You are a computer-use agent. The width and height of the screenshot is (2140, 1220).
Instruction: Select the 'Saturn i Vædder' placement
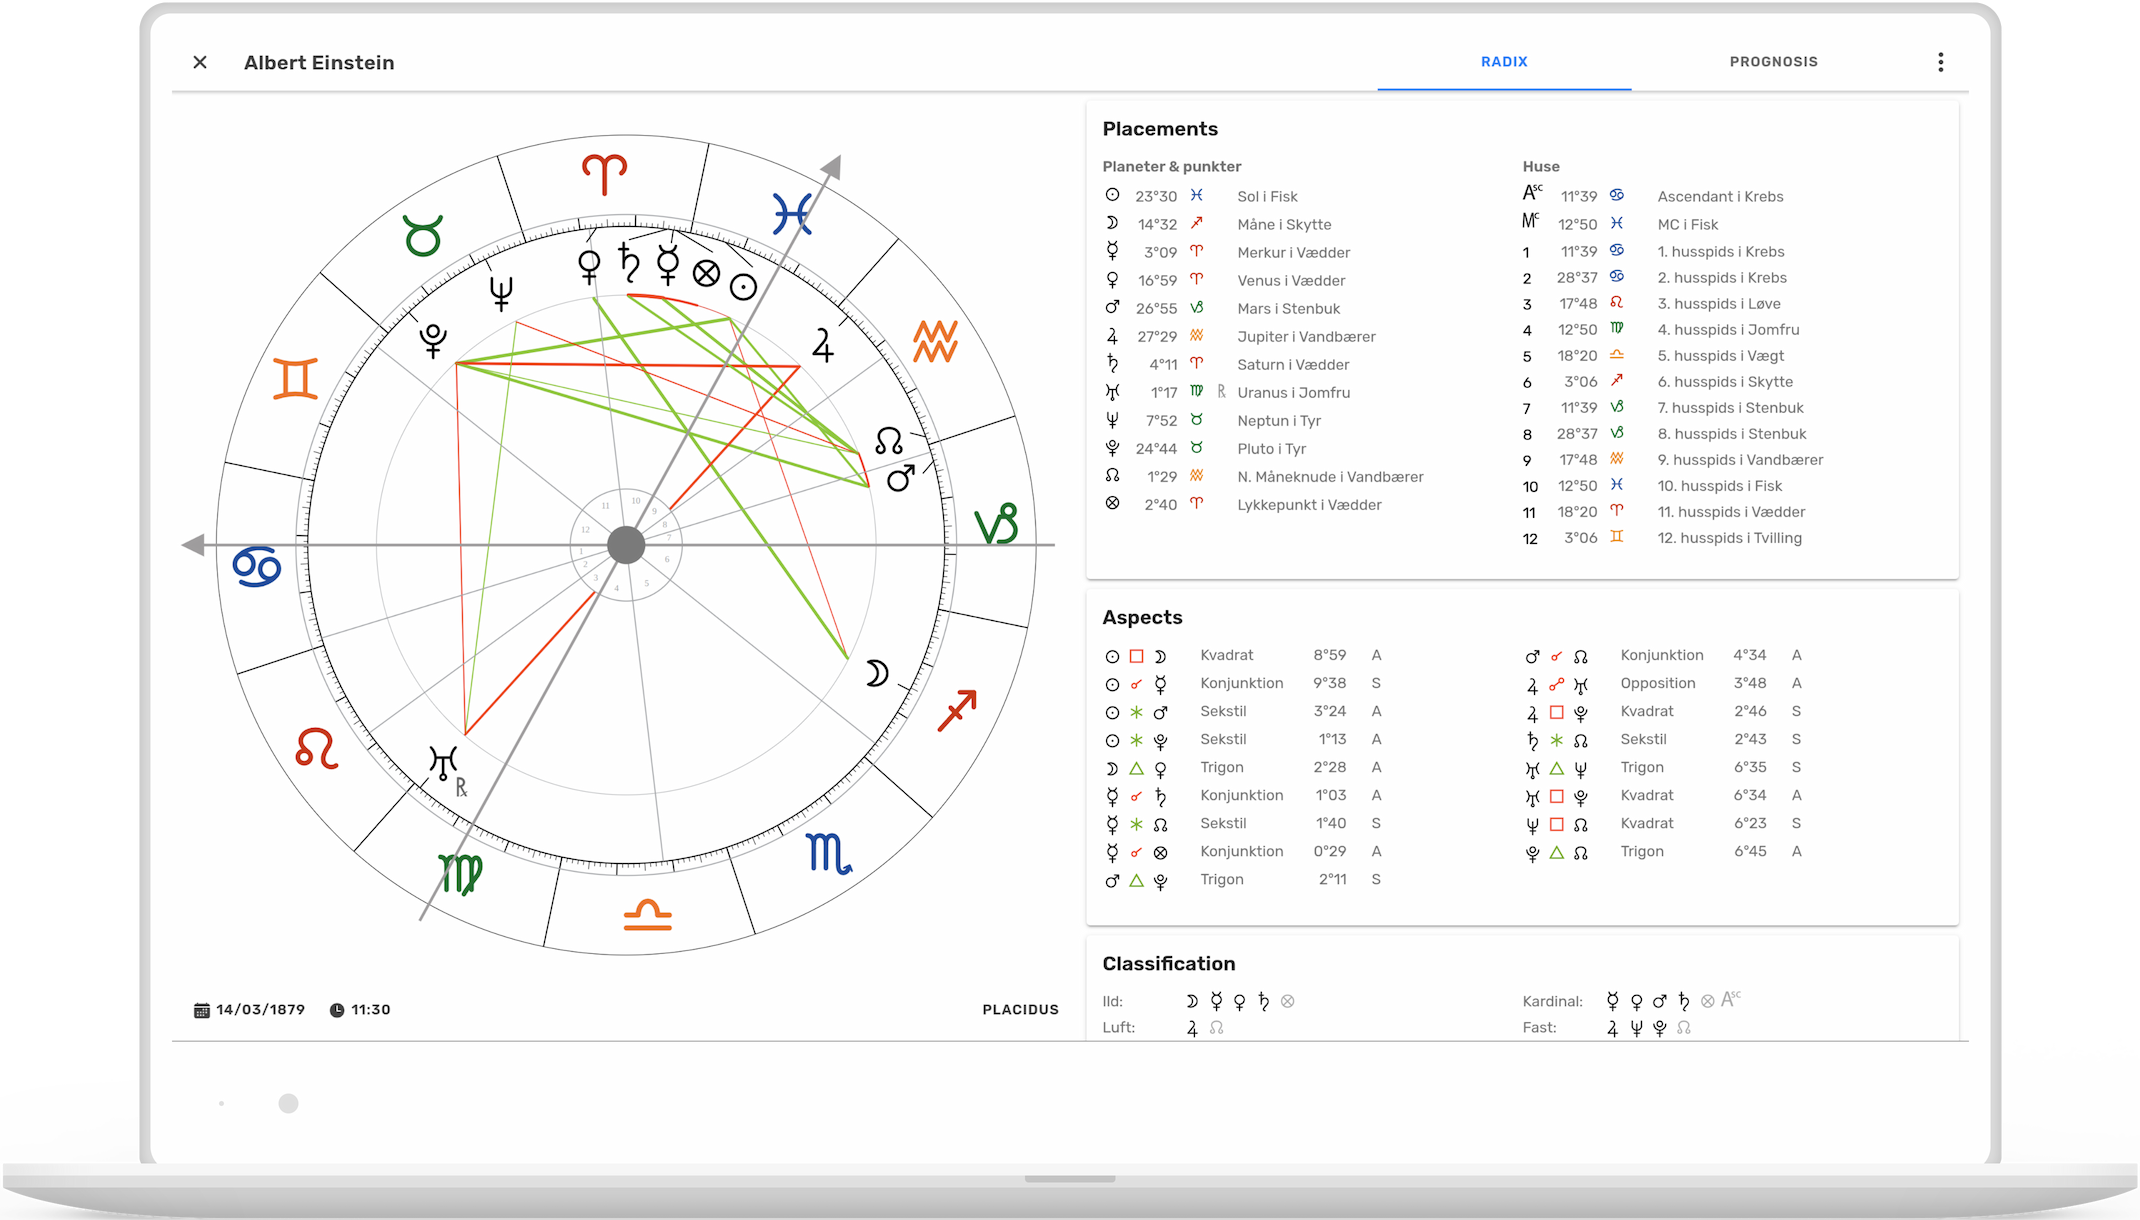coord(1293,364)
